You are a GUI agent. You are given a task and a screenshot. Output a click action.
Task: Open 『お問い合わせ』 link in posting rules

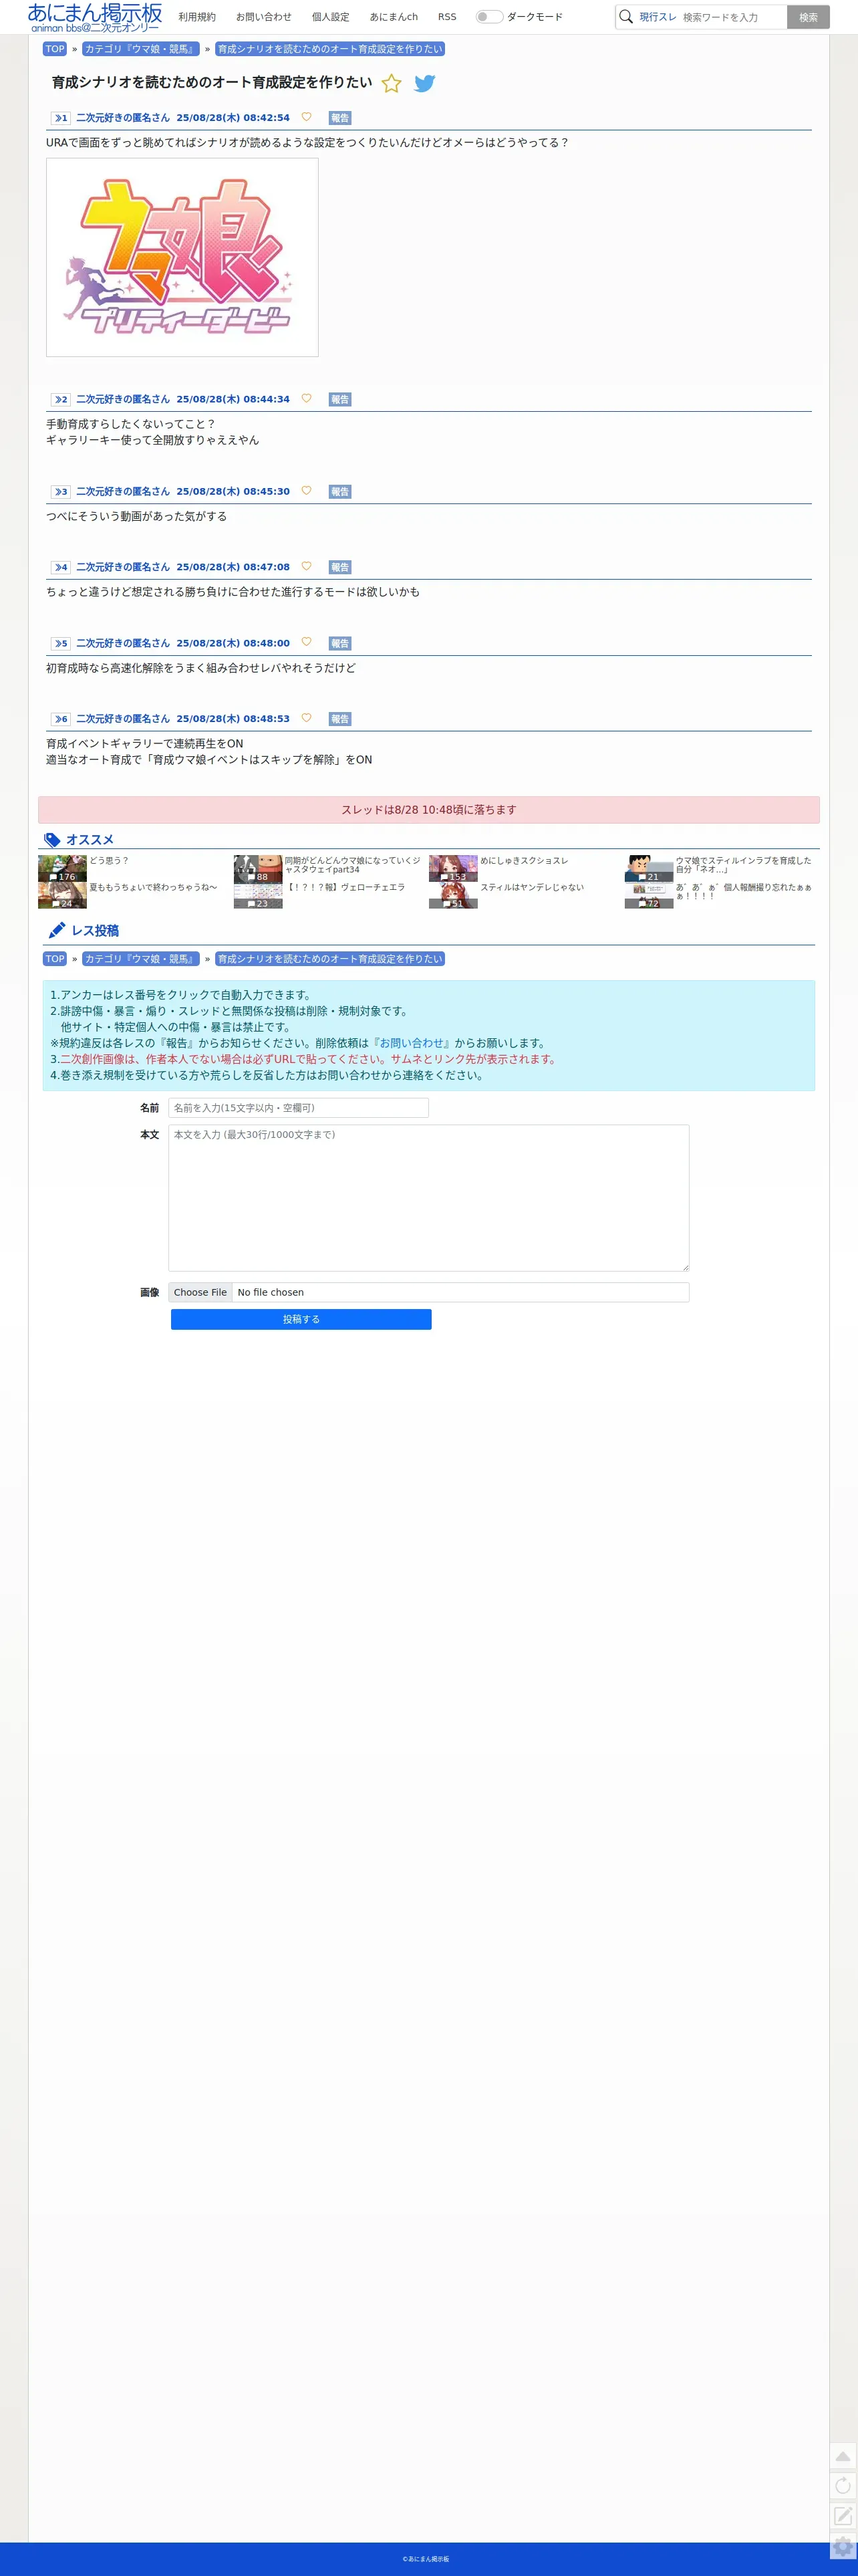point(411,1043)
